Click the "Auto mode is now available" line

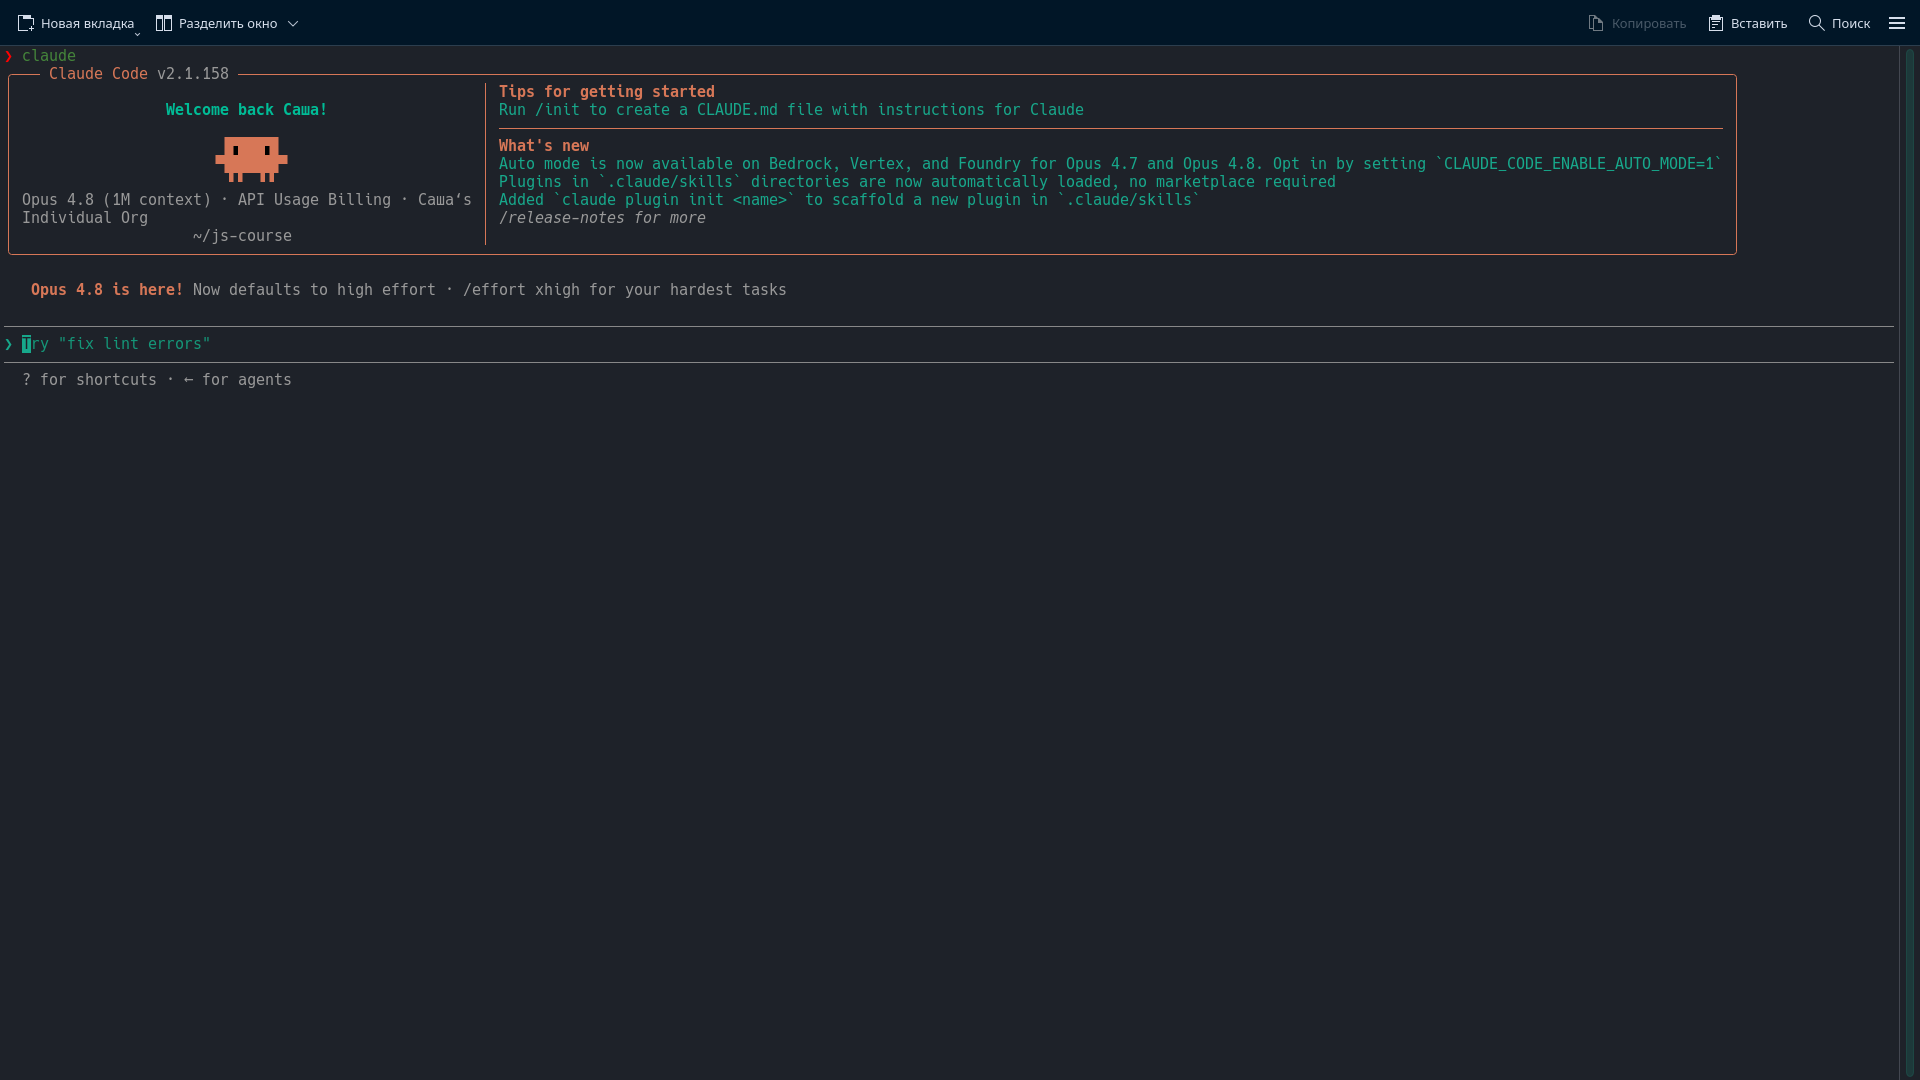point(1111,164)
